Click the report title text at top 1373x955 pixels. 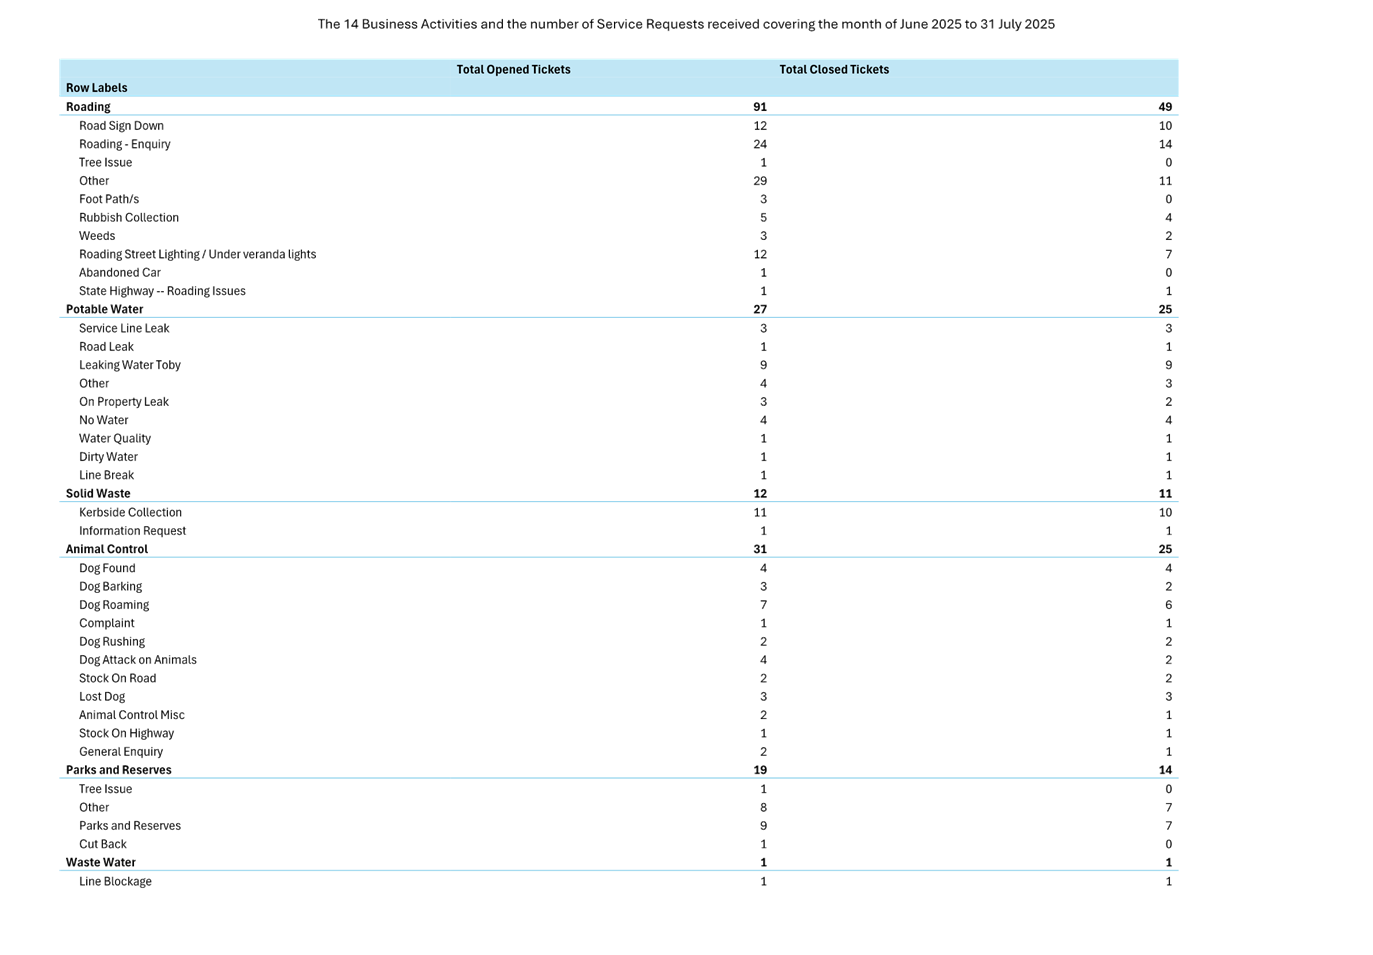(686, 24)
